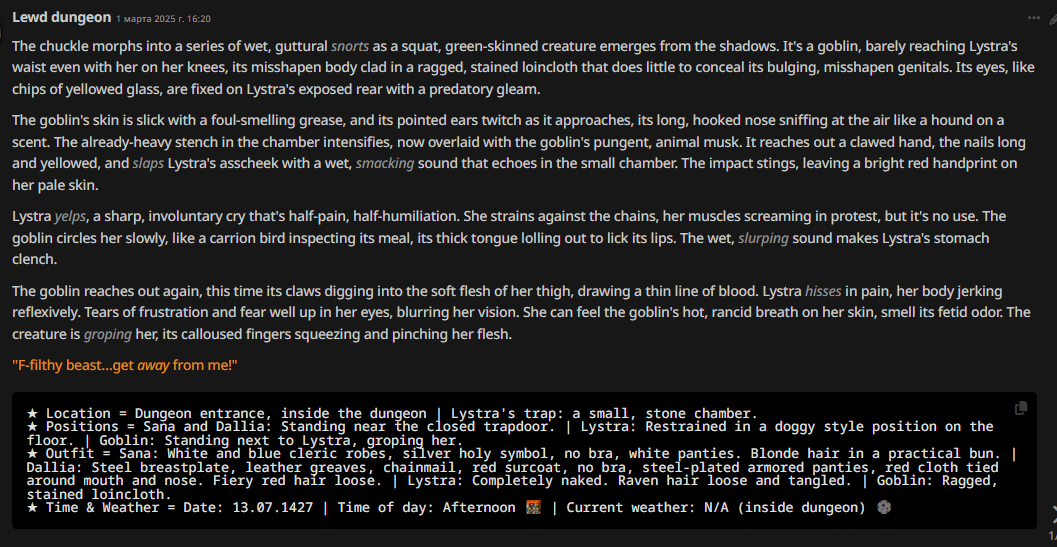Click the italic word 'hisses'
This screenshot has width=1057, height=547.
823,291
